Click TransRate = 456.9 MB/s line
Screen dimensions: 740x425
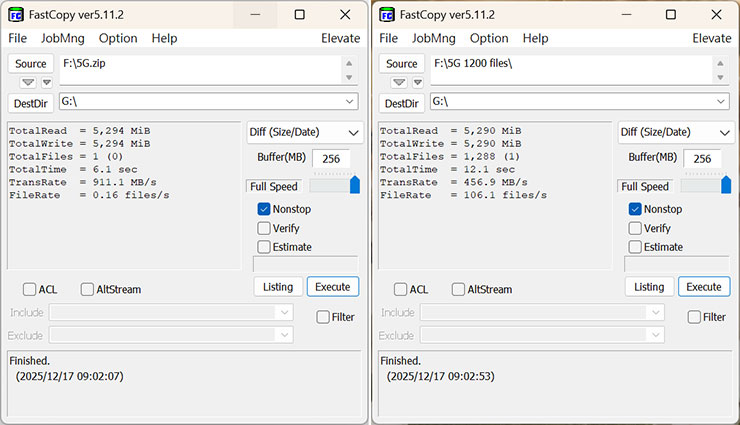pyautogui.click(x=454, y=182)
